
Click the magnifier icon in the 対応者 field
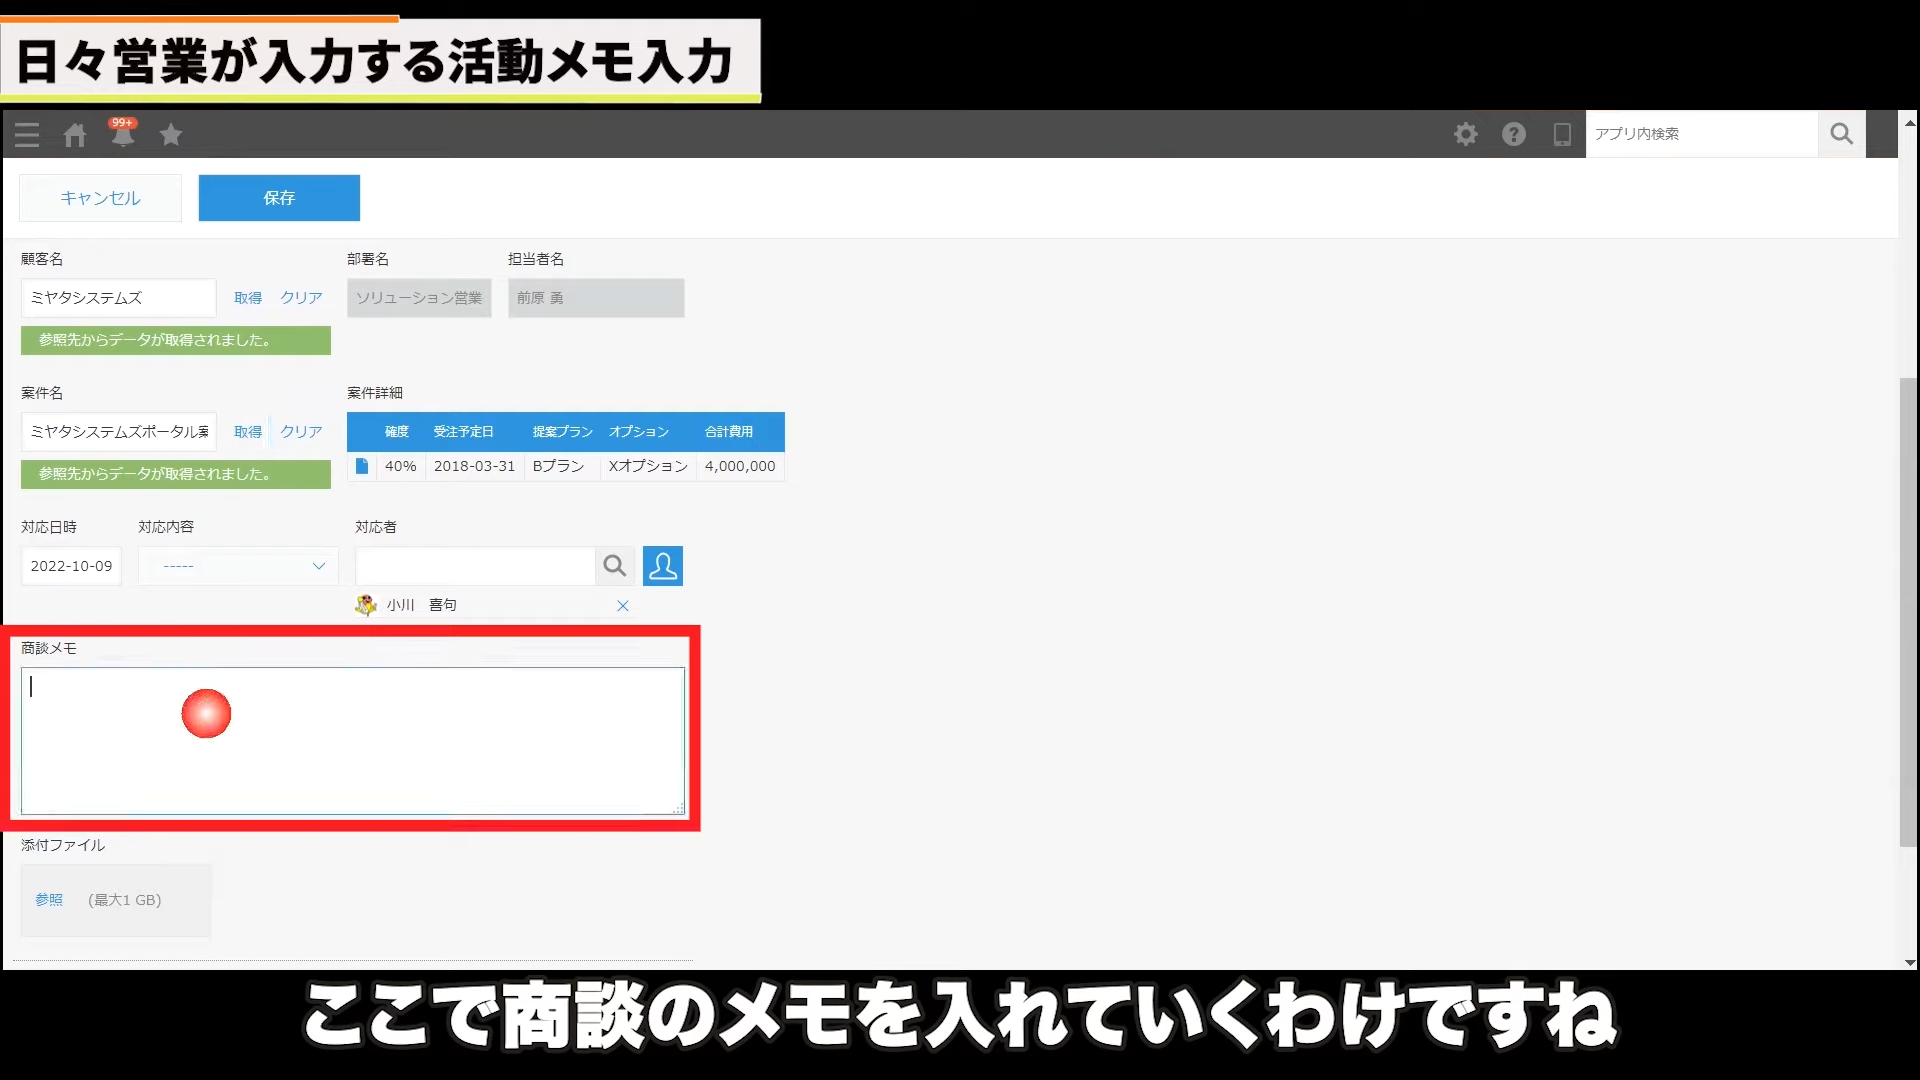coord(615,566)
